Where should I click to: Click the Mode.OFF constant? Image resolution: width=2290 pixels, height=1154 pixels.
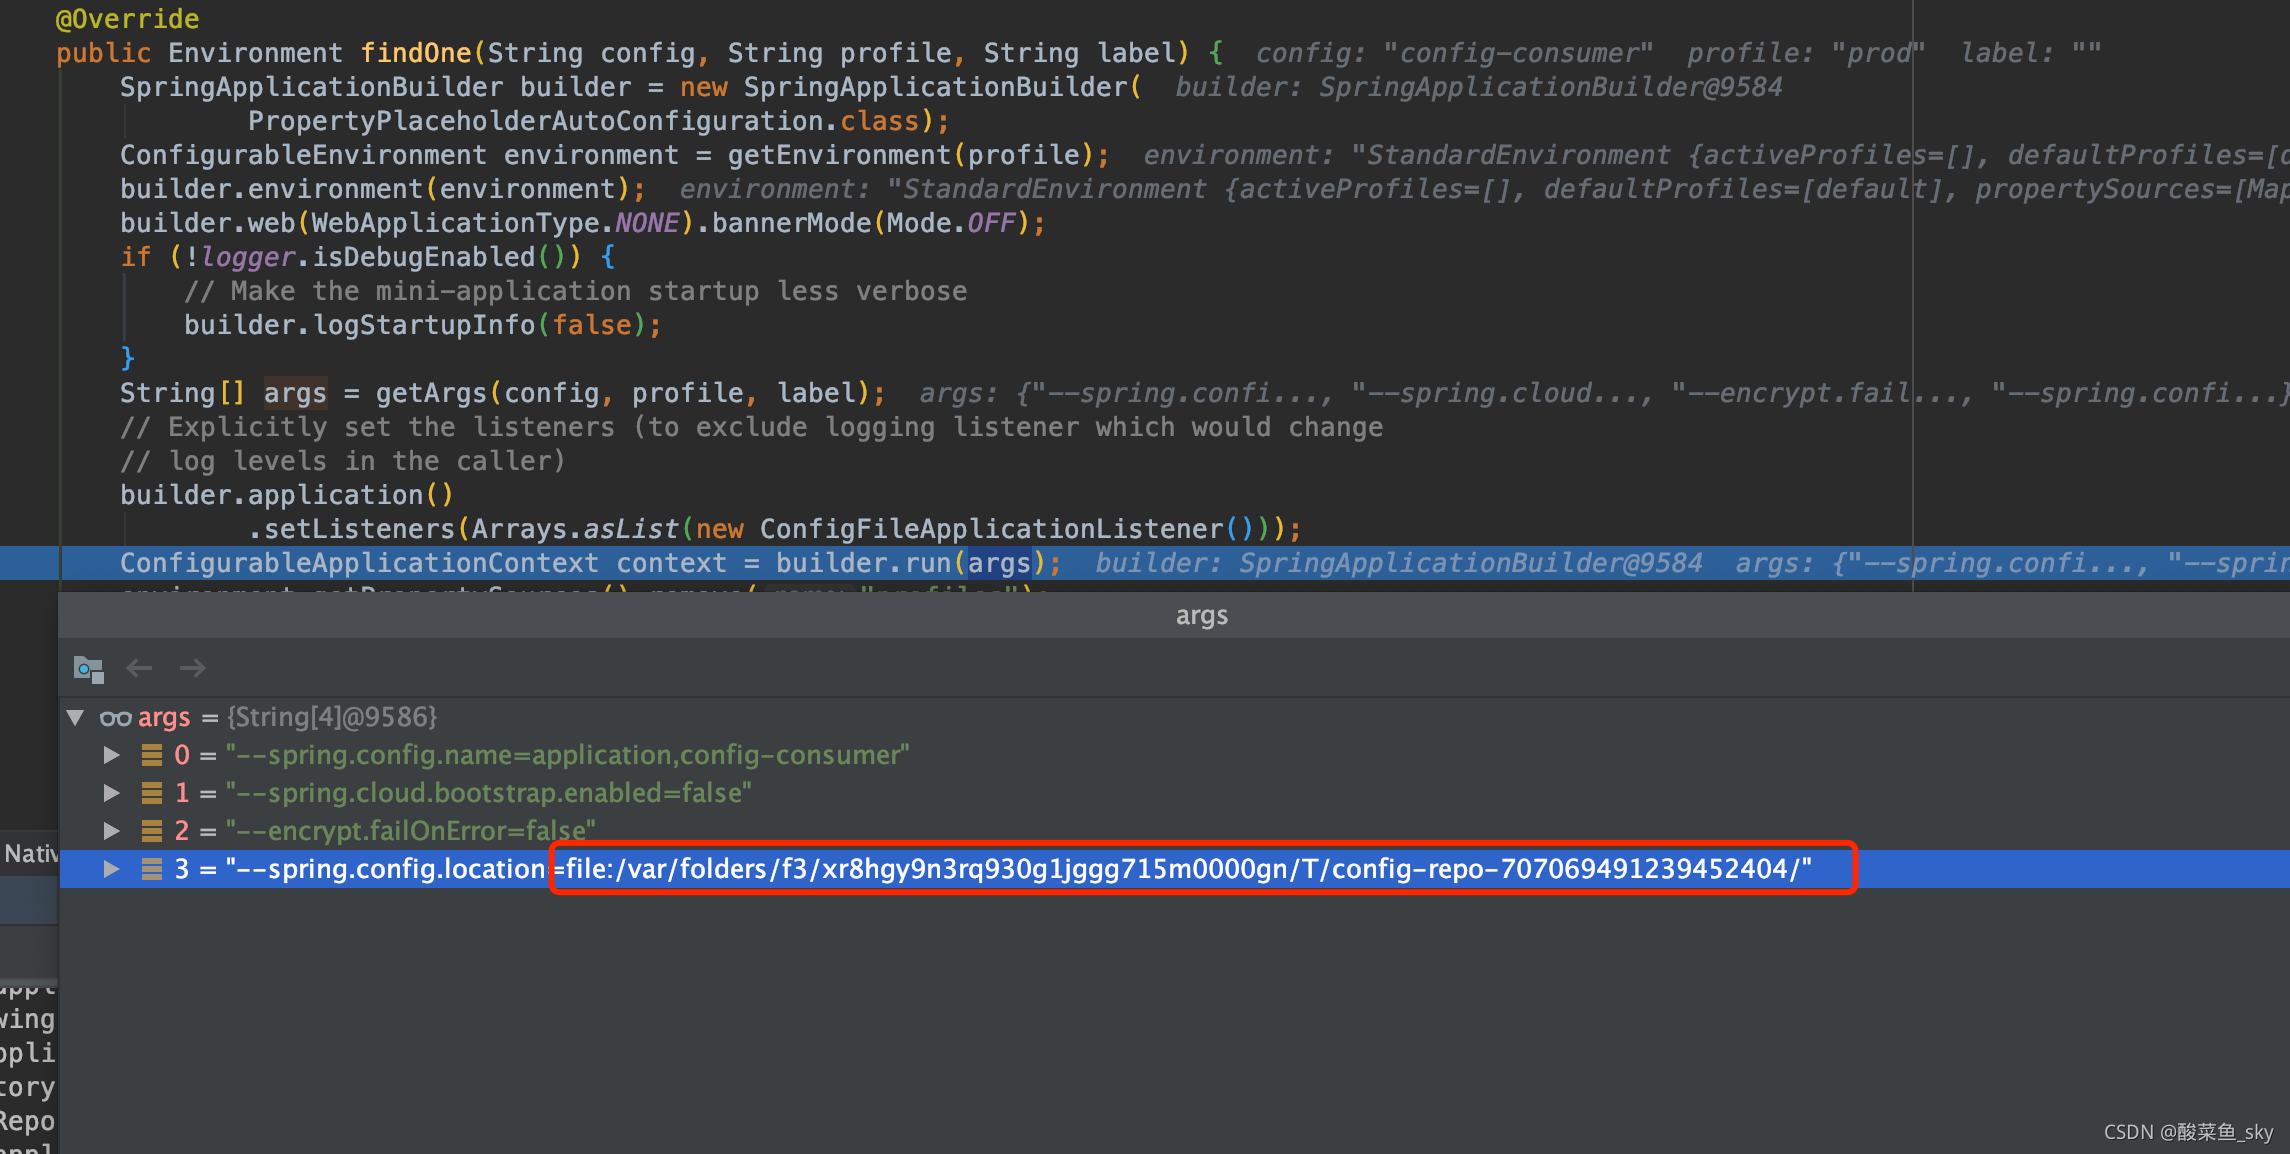(x=951, y=223)
